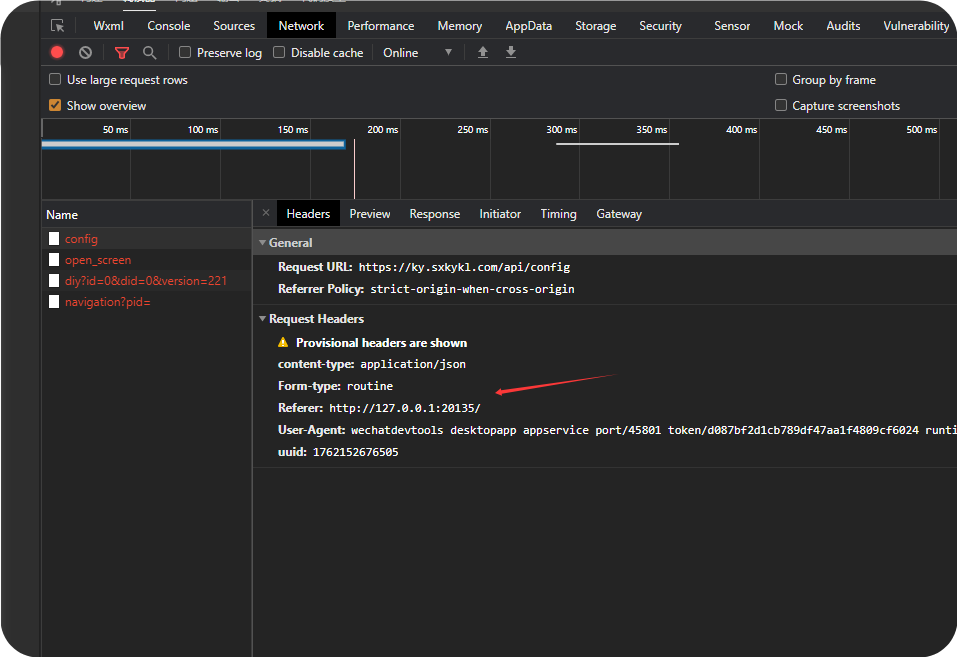Close the request details pane
This screenshot has width=957, height=657.
265,213
